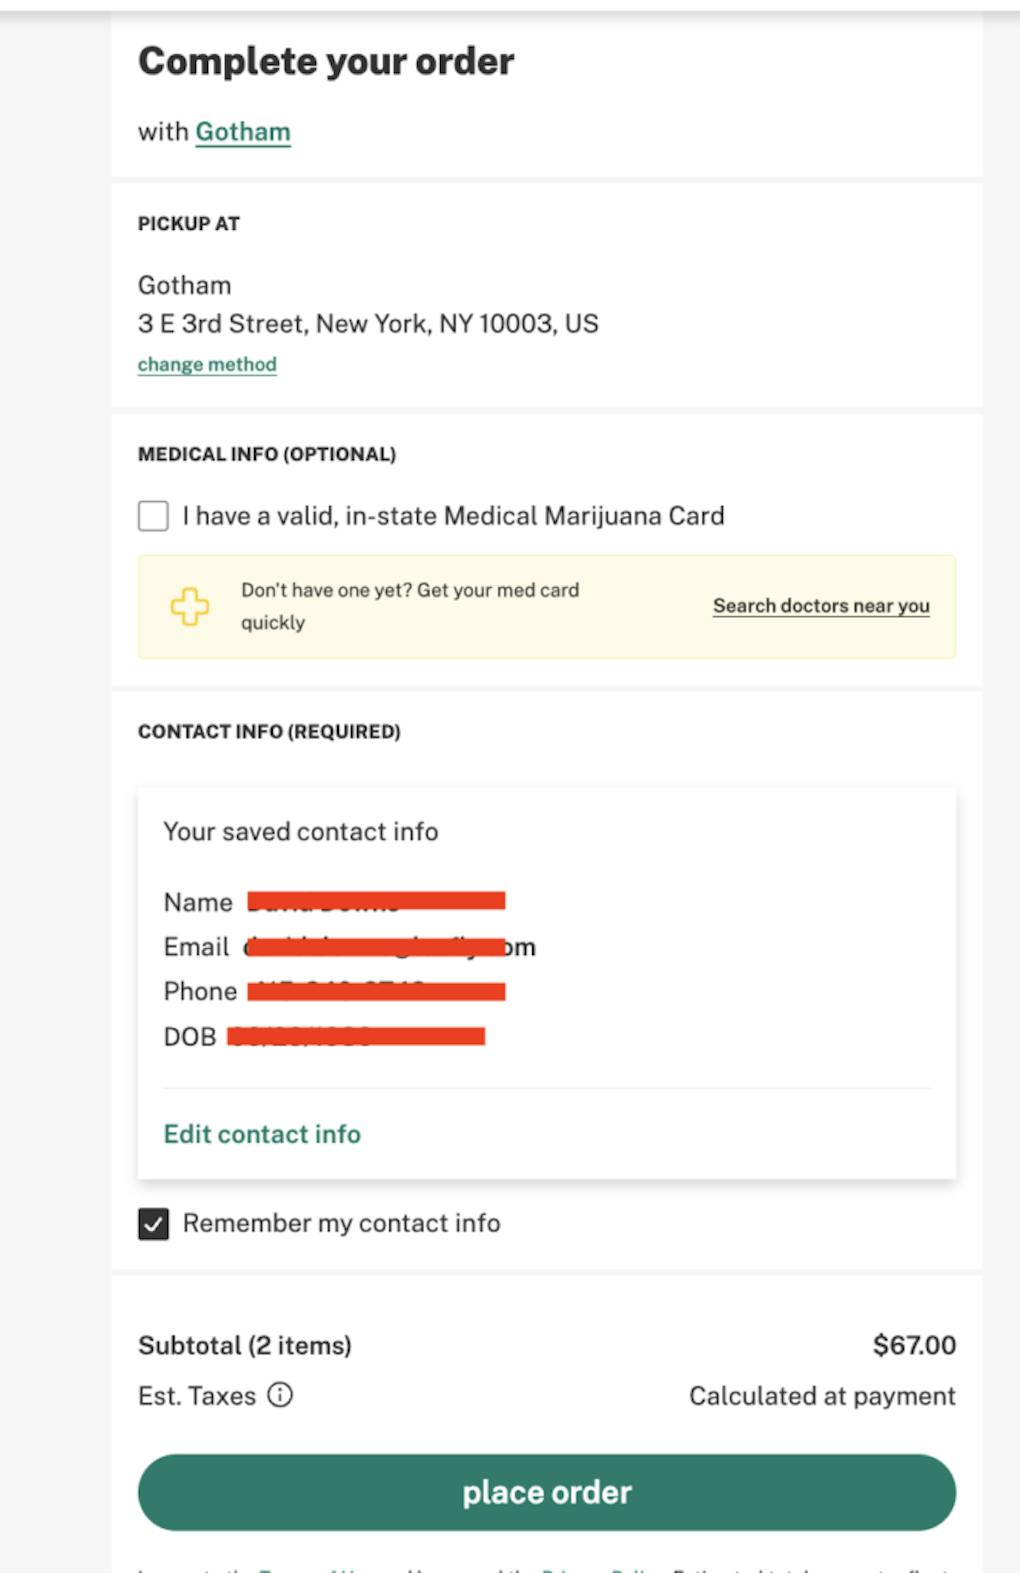
Task: Click the redacted DOB value
Action: pyautogui.click(x=356, y=1037)
